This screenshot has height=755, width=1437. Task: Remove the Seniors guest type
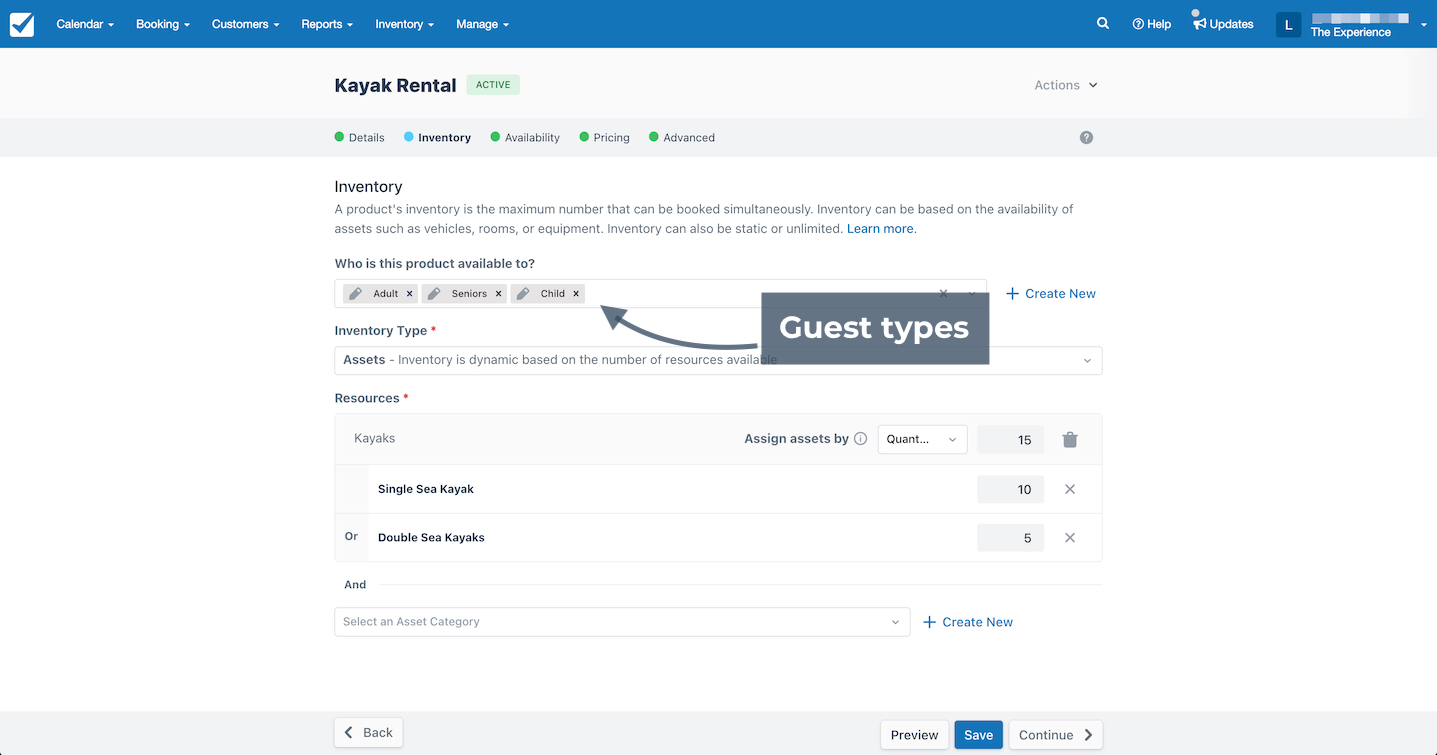[499, 294]
